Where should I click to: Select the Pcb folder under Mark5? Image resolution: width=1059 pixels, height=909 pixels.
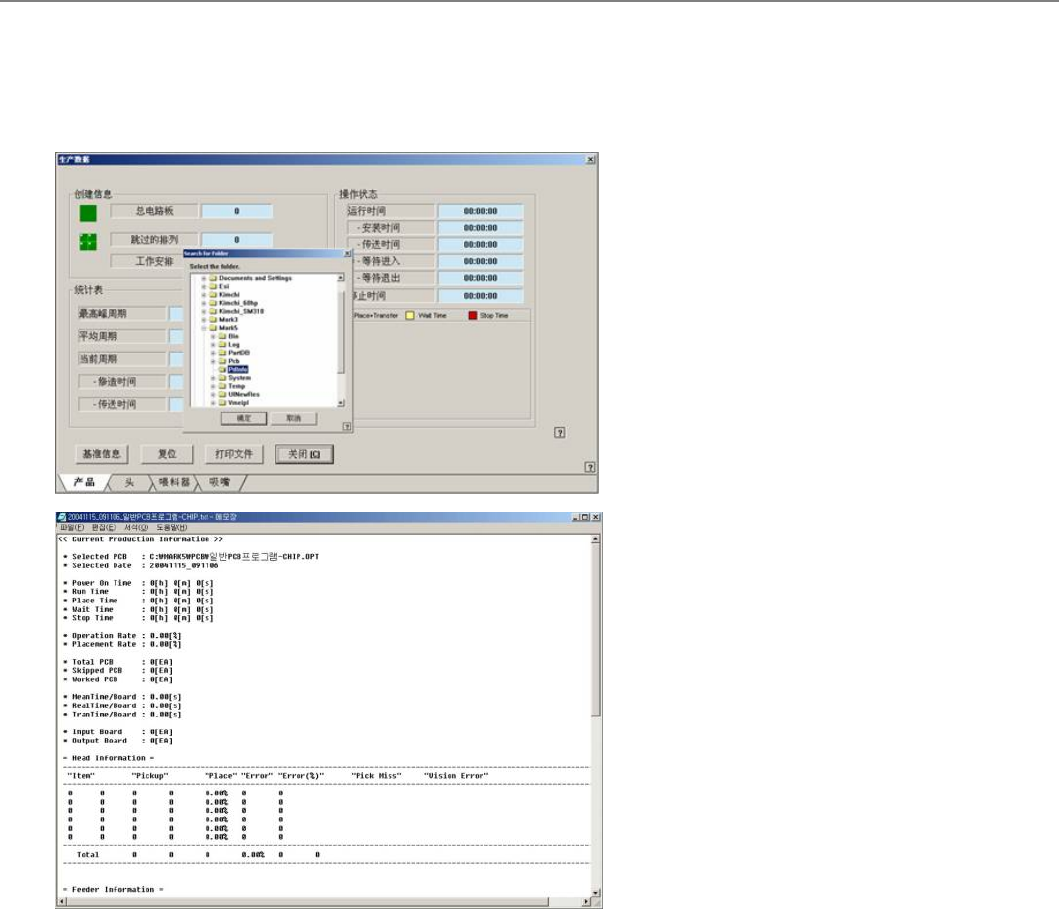coord(234,361)
